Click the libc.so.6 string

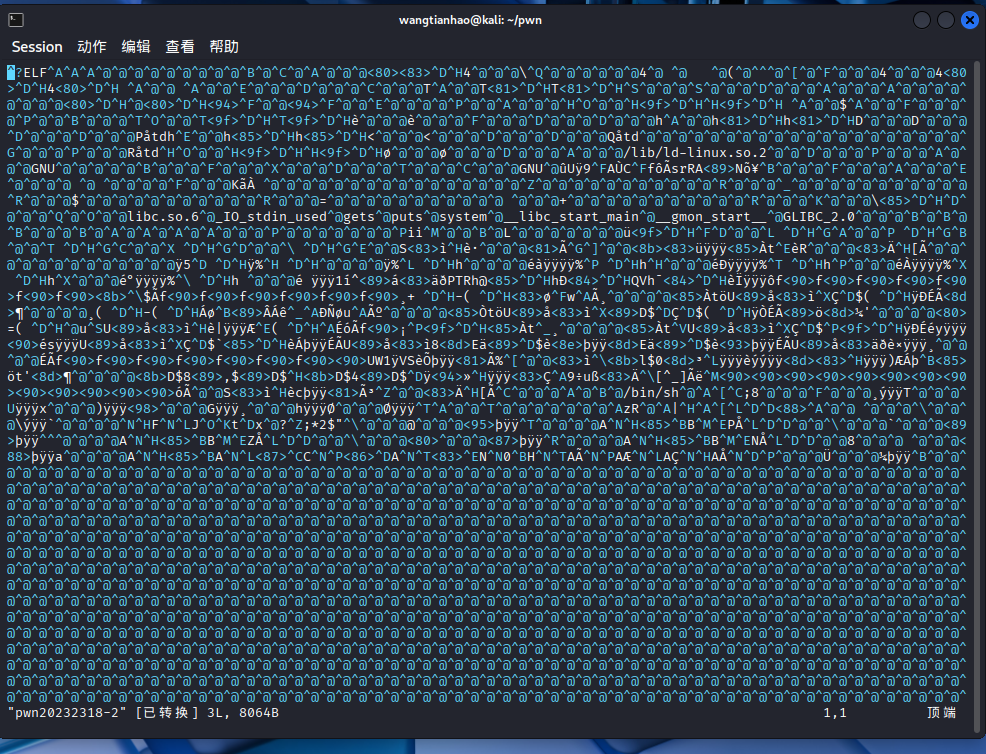163,217
